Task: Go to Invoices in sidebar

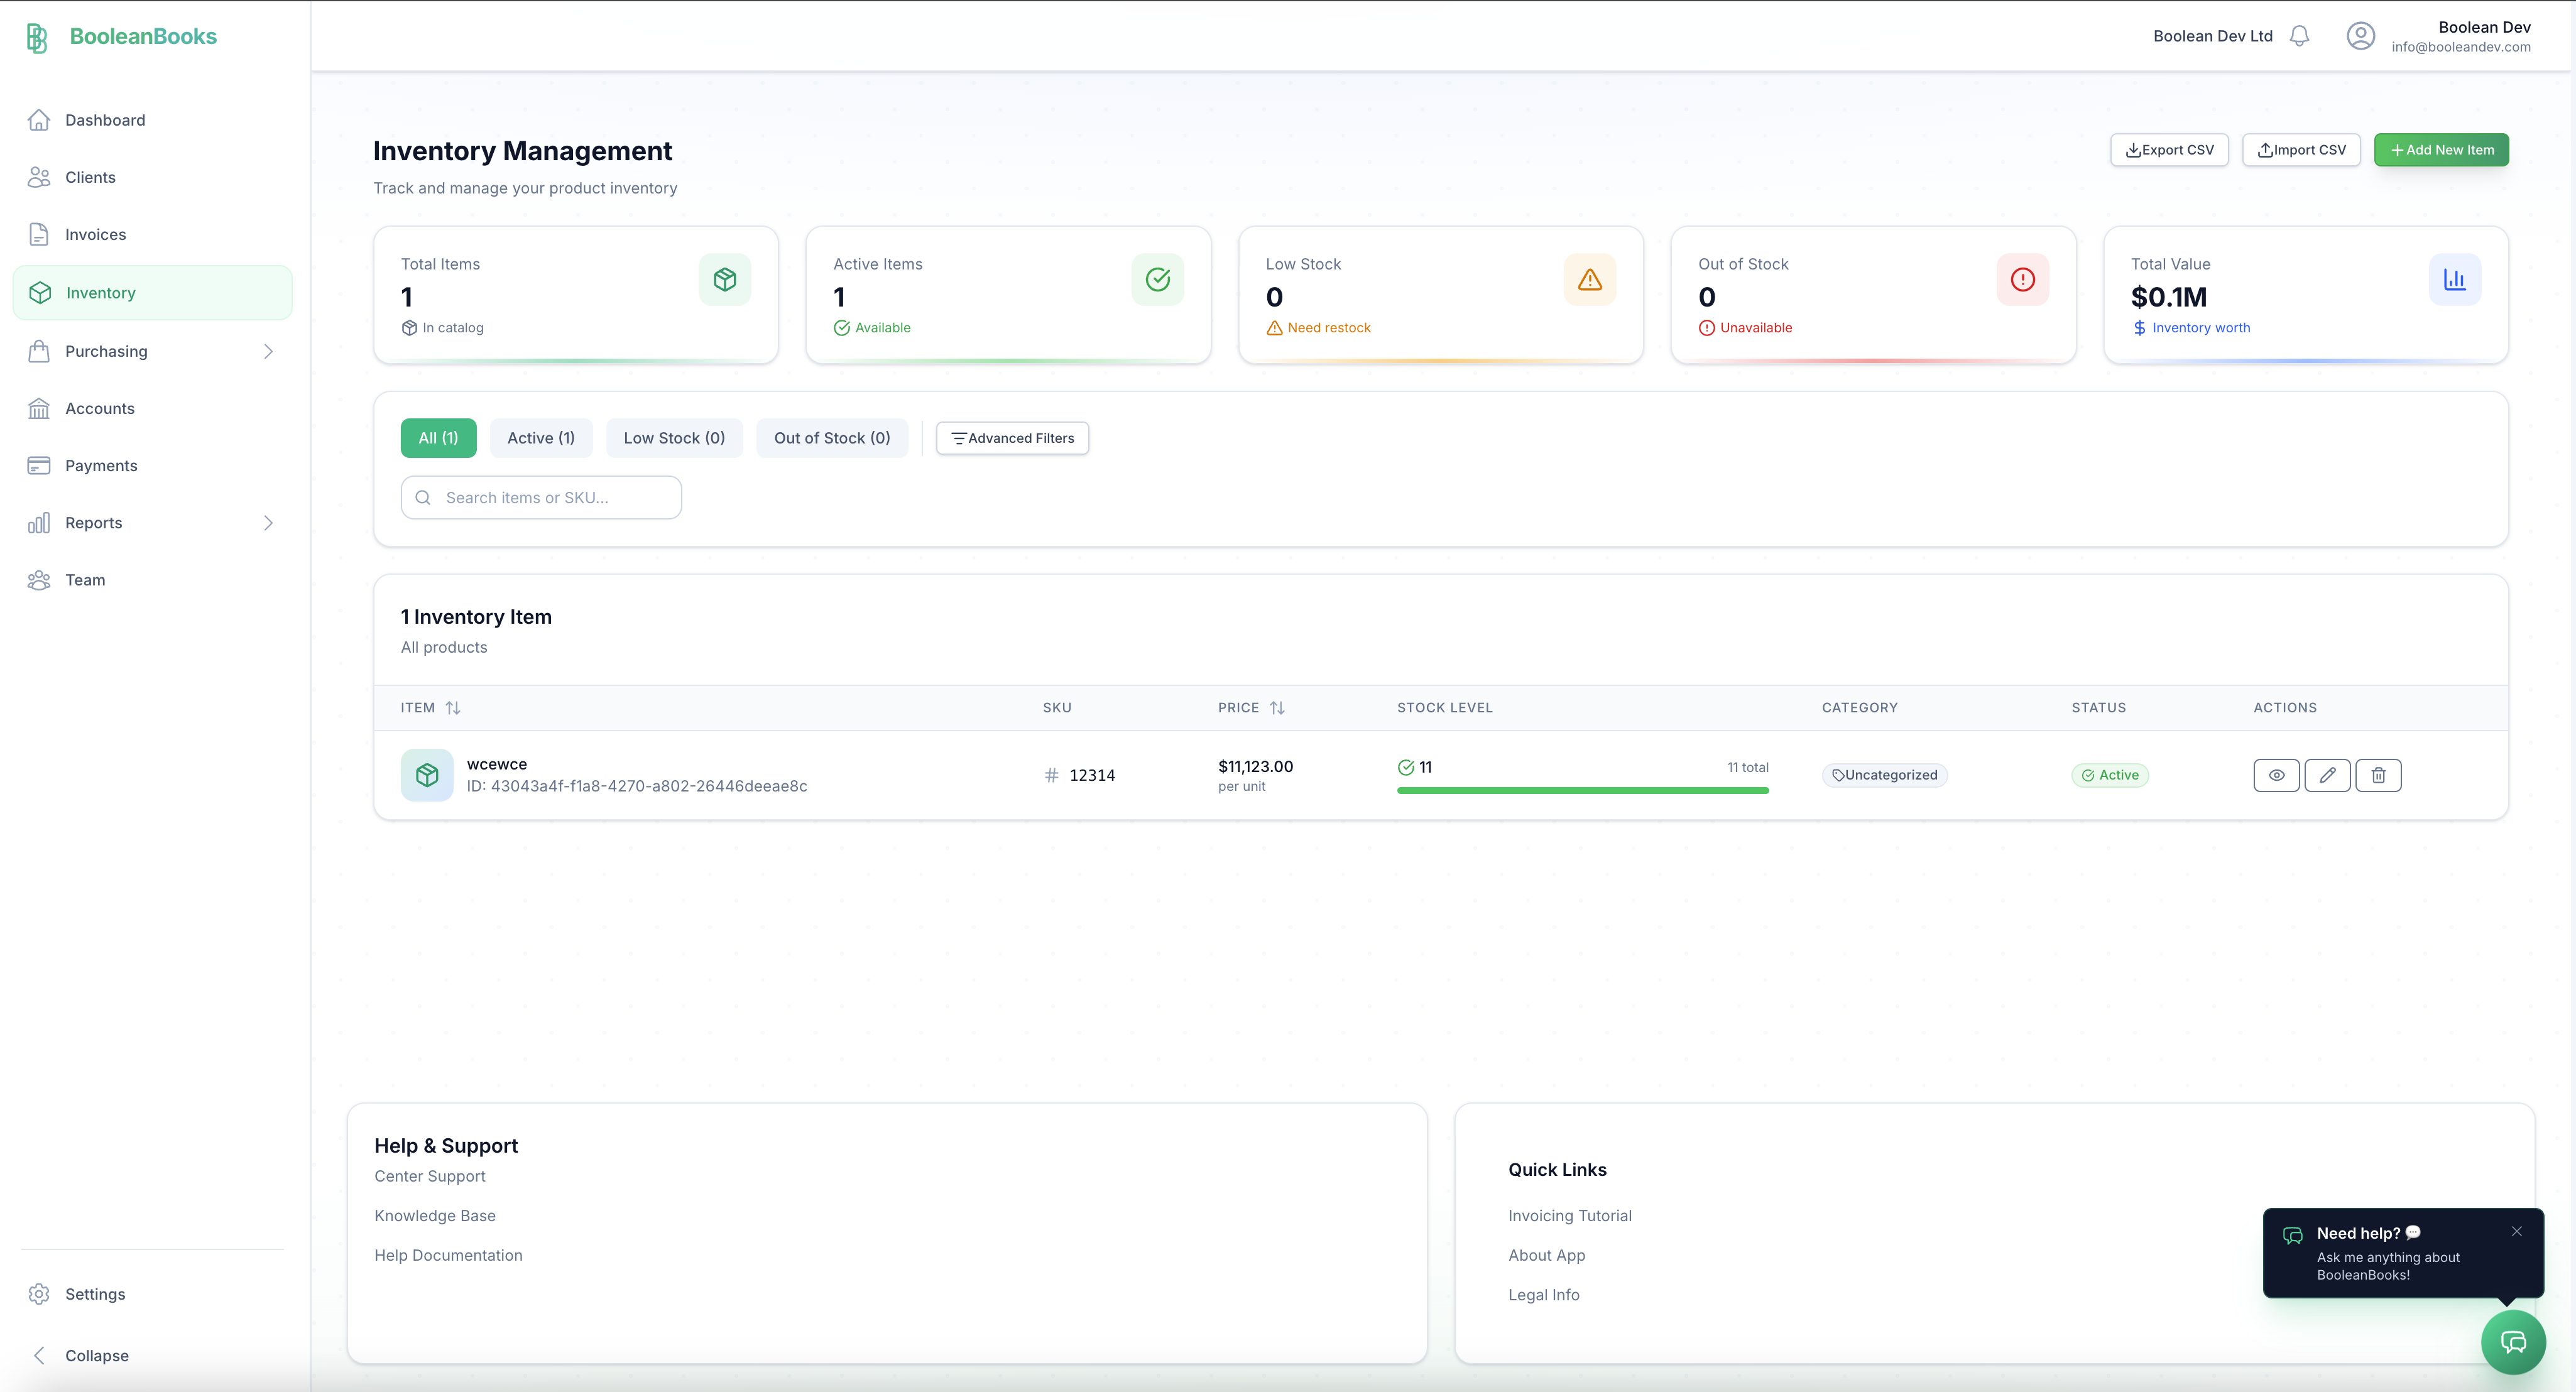Action: tap(95, 235)
